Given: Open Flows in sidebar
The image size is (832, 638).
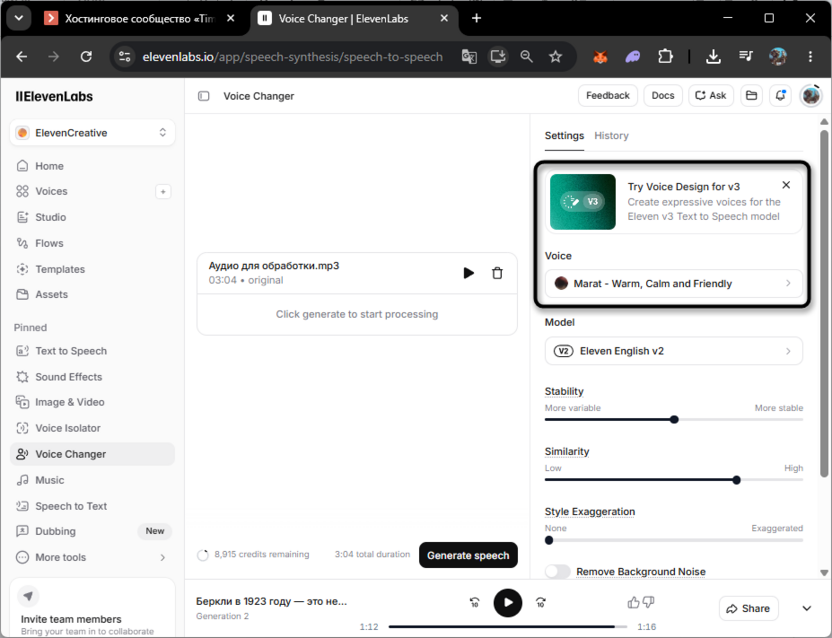Looking at the screenshot, I should click(x=92, y=243).
